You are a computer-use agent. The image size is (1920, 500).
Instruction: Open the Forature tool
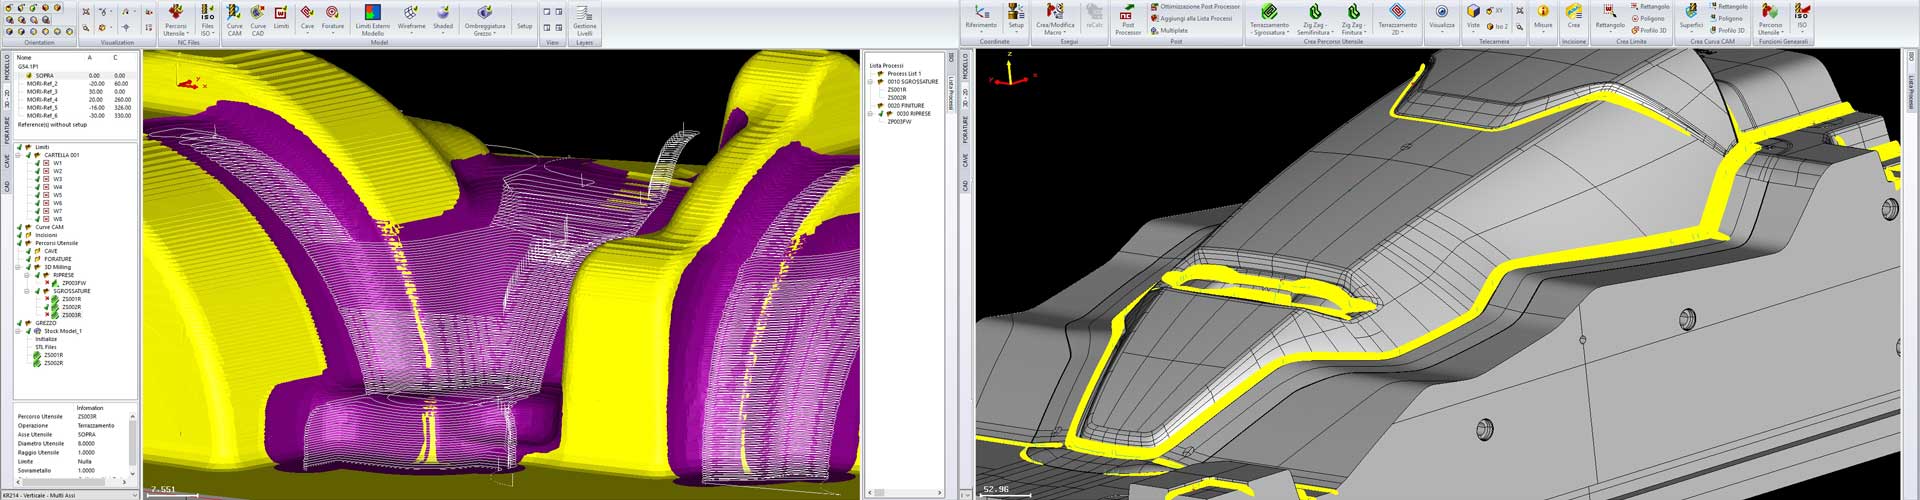pyautogui.click(x=332, y=18)
